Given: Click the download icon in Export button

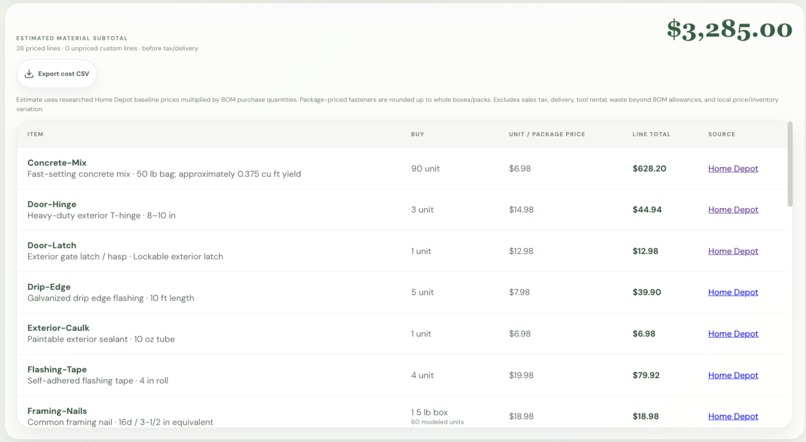Looking at the screenshot, I should [x=29, y=74].
